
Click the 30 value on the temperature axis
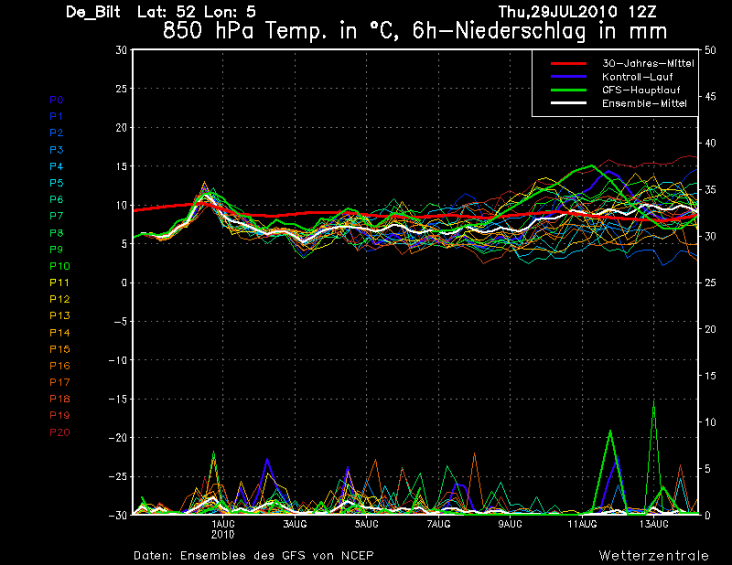121,50
